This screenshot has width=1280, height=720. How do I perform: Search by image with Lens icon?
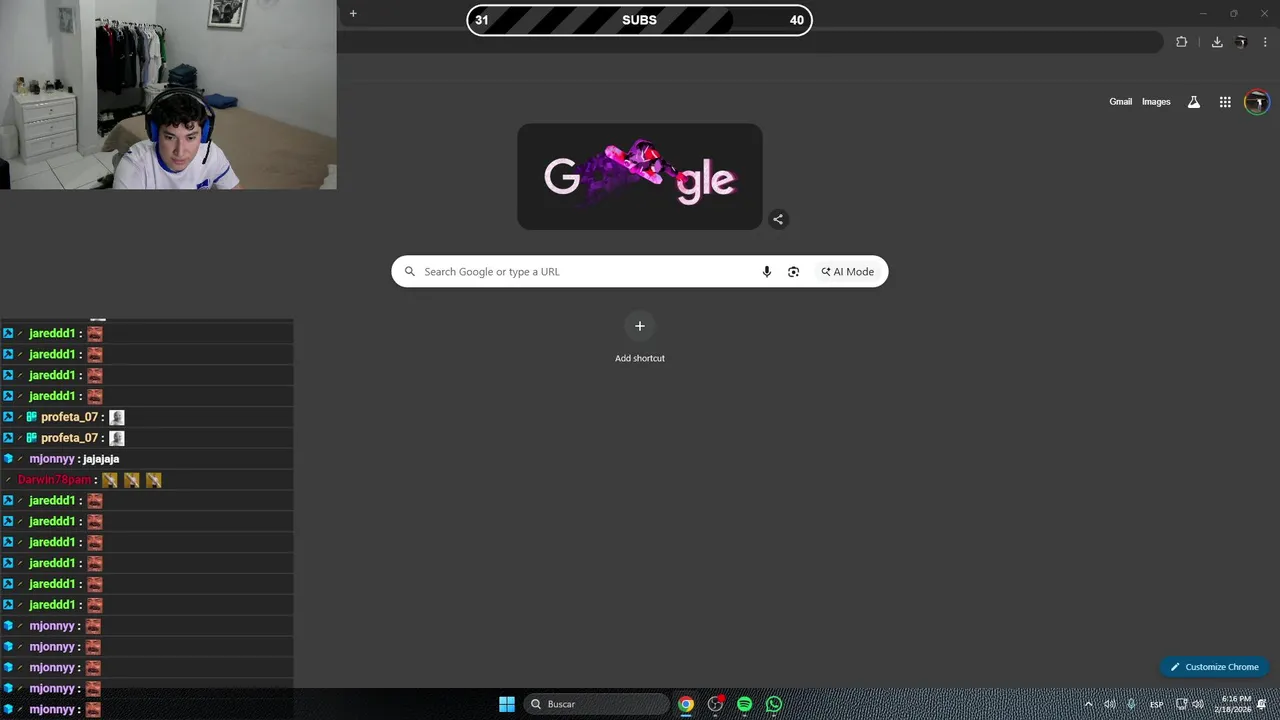pos(793,272)
